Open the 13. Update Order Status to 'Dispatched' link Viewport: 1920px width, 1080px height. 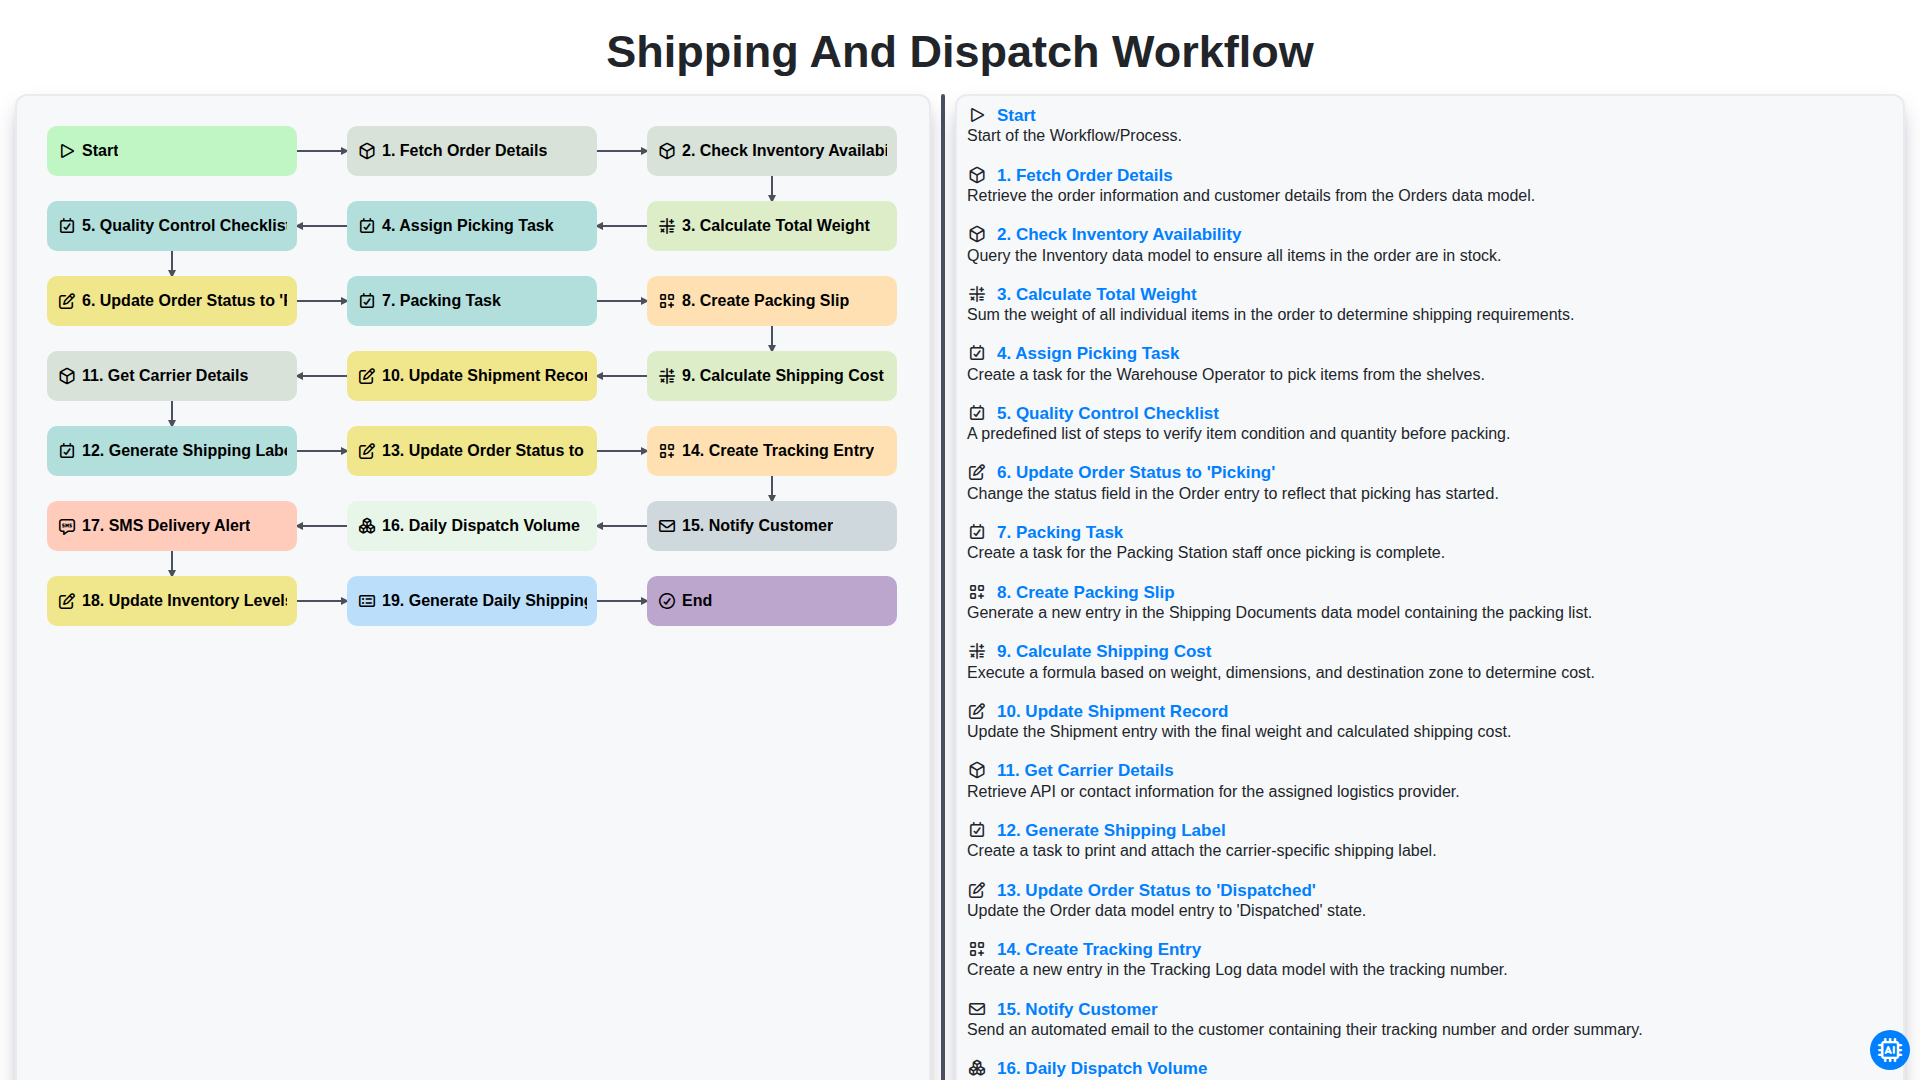coord(1156,890)
